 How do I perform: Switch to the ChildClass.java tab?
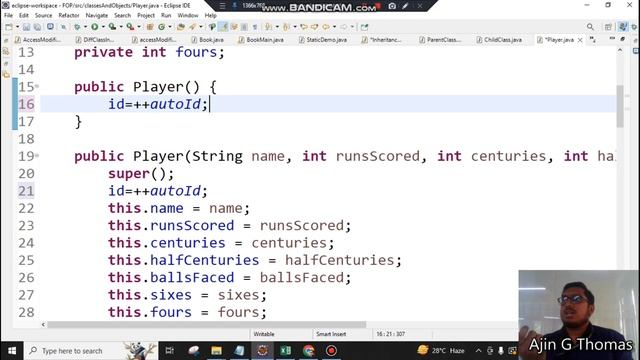pyautogui.click(x=499, y=40)
